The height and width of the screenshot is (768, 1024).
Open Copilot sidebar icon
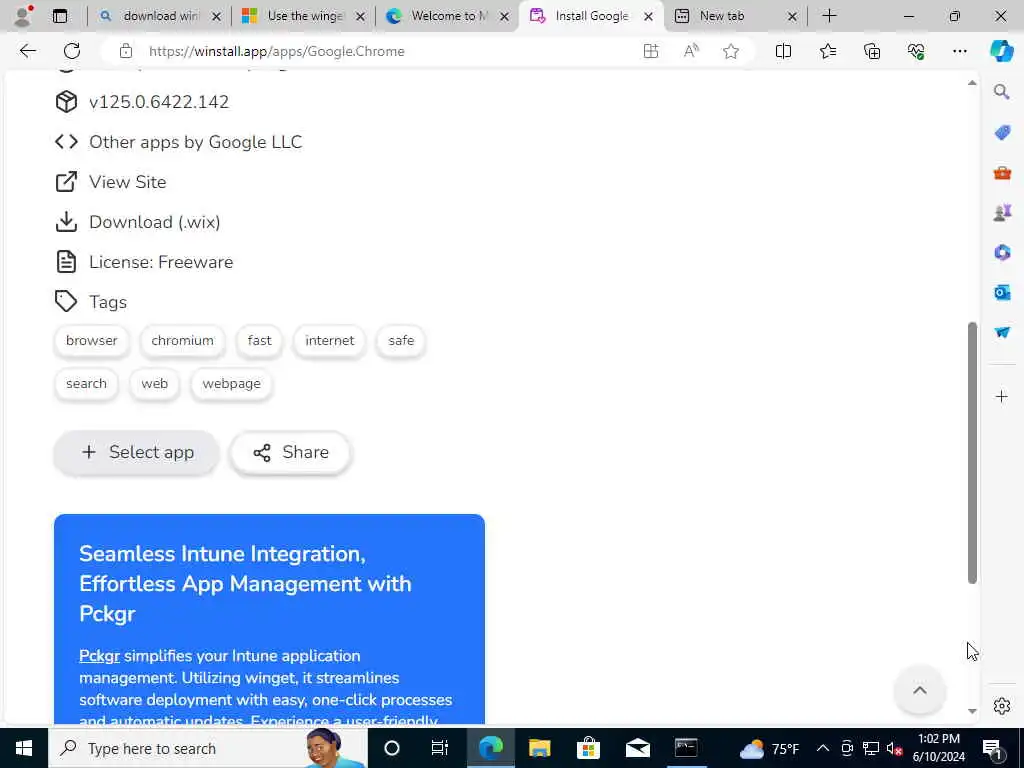click(x=1001, y=51)
